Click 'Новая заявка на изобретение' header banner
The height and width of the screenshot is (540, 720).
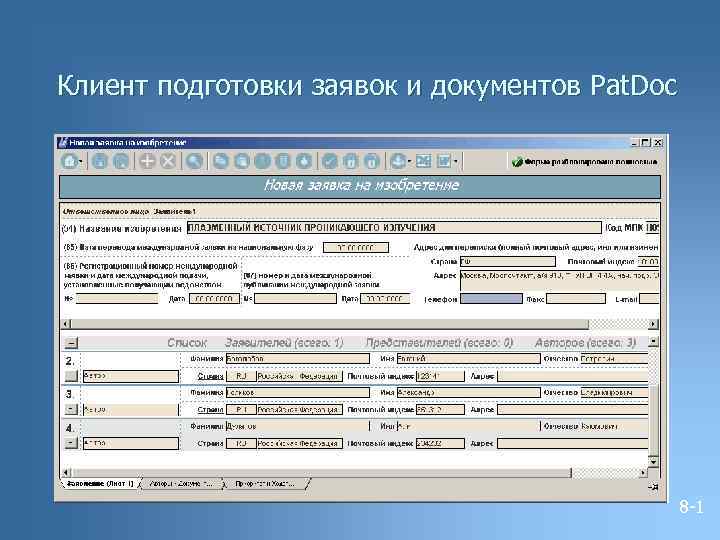pyautogui.click(x=360, y=186)
